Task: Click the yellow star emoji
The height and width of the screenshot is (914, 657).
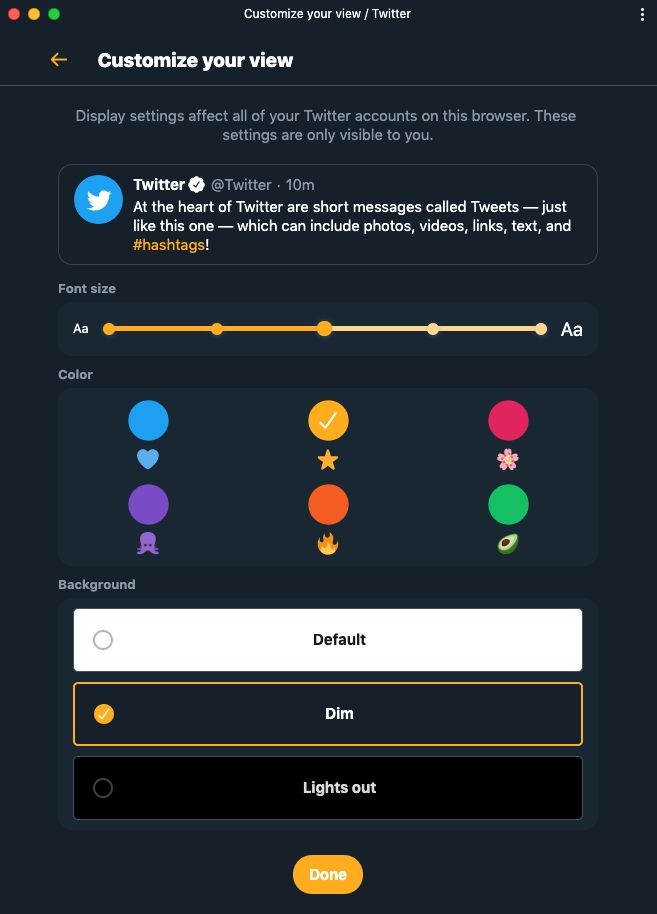Action: point(328,460)
